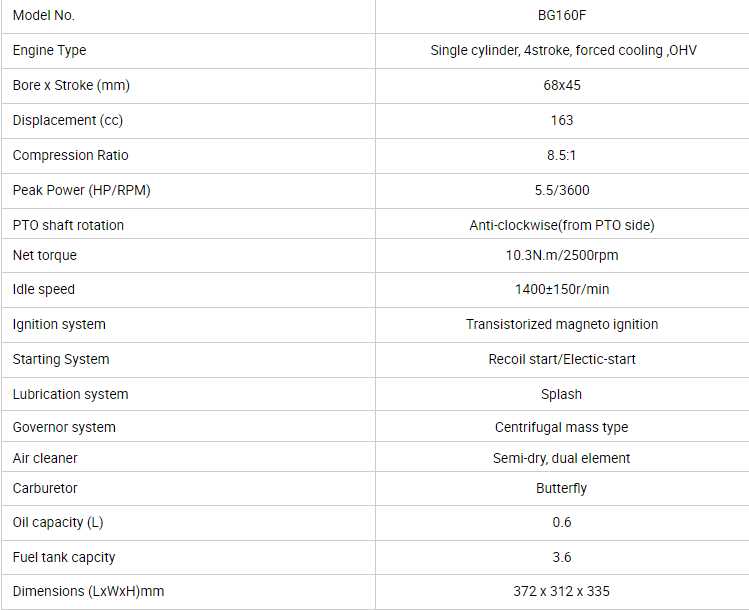Click the Semi-dry, dual element cell
This screenshot has height=610, width=749.
point(561,458)
